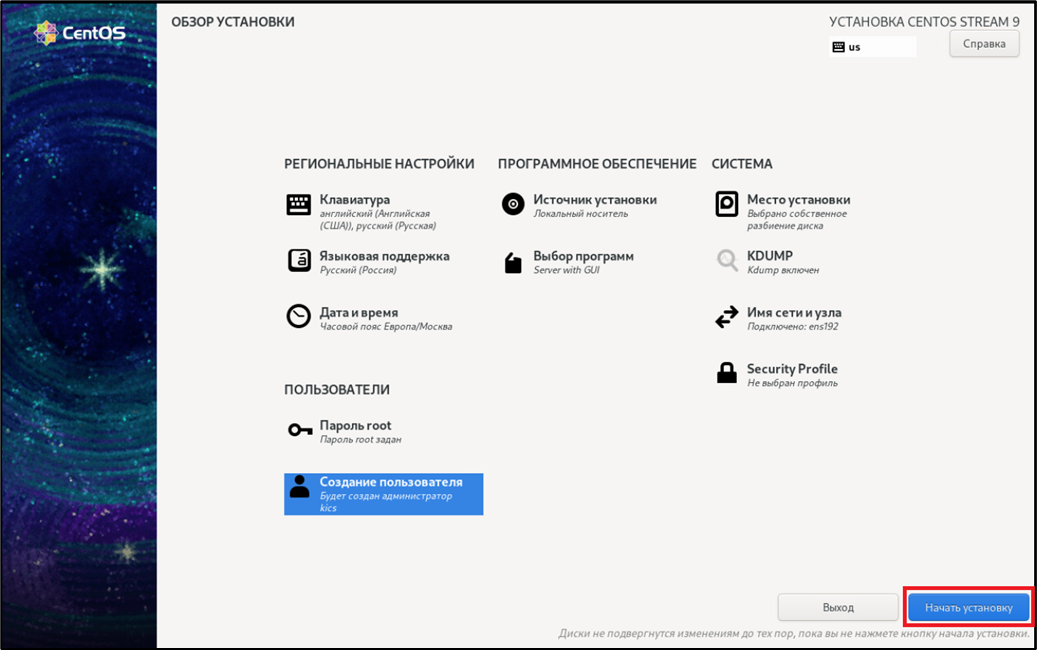Click Пароль root задан status text
Screen dimensions: 1037x650
[360, 439]
